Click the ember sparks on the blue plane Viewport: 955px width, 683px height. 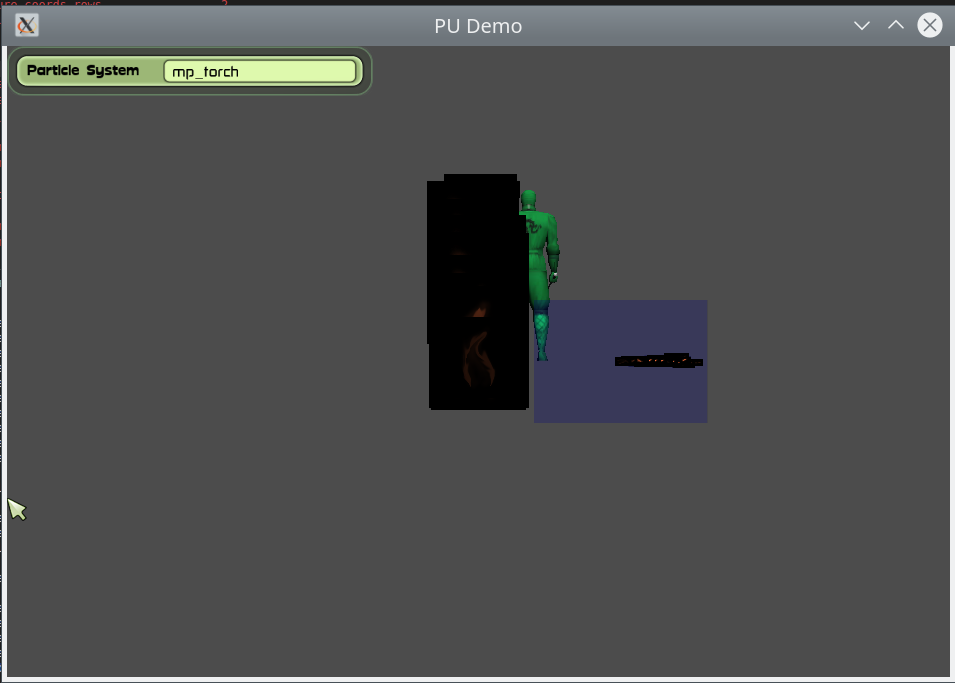[x=659, y=361]
